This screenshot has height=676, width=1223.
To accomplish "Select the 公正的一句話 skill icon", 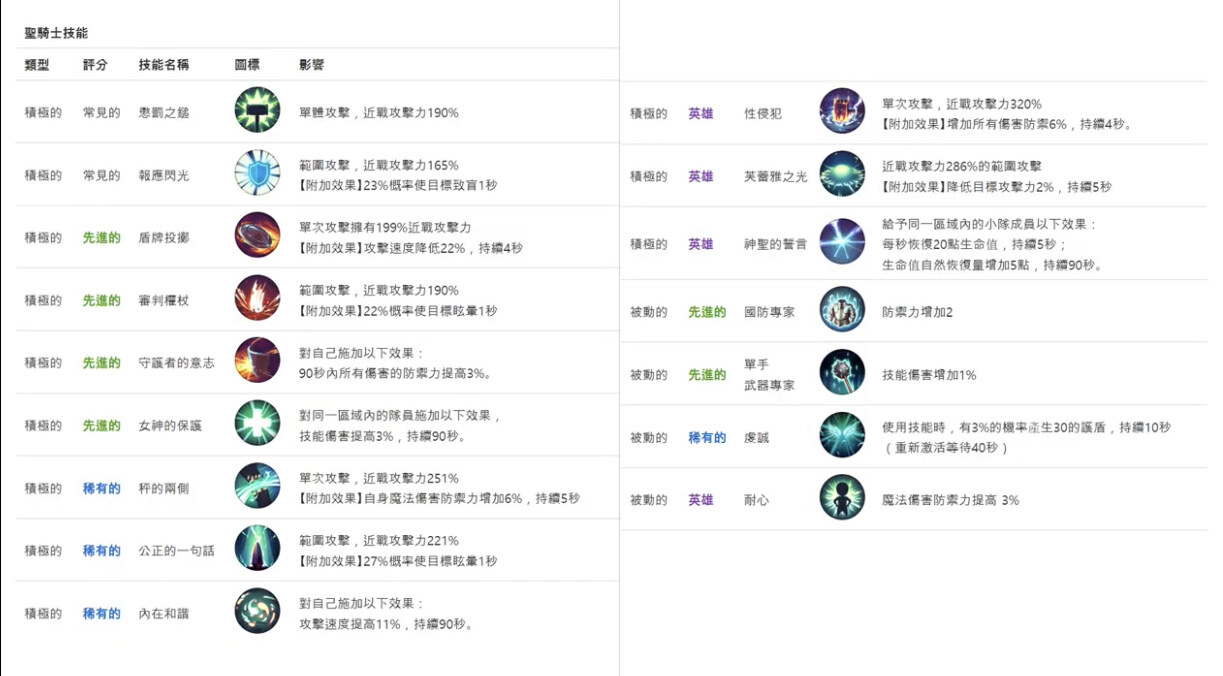I will (257, 549).
